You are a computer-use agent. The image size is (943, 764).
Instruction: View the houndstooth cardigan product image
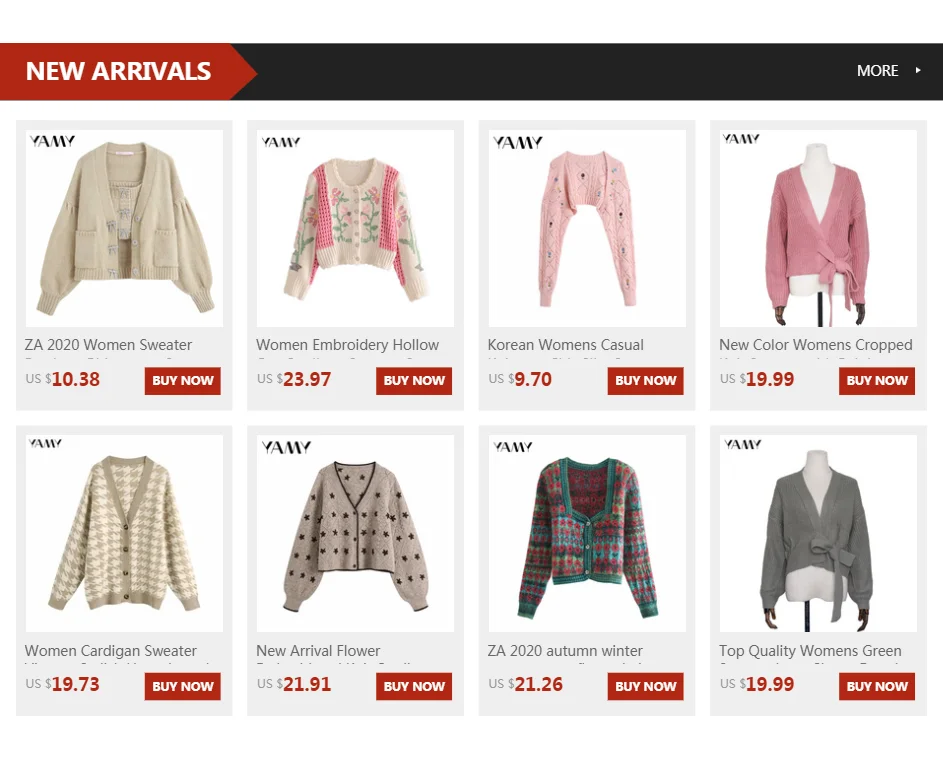tap(124, 534)
